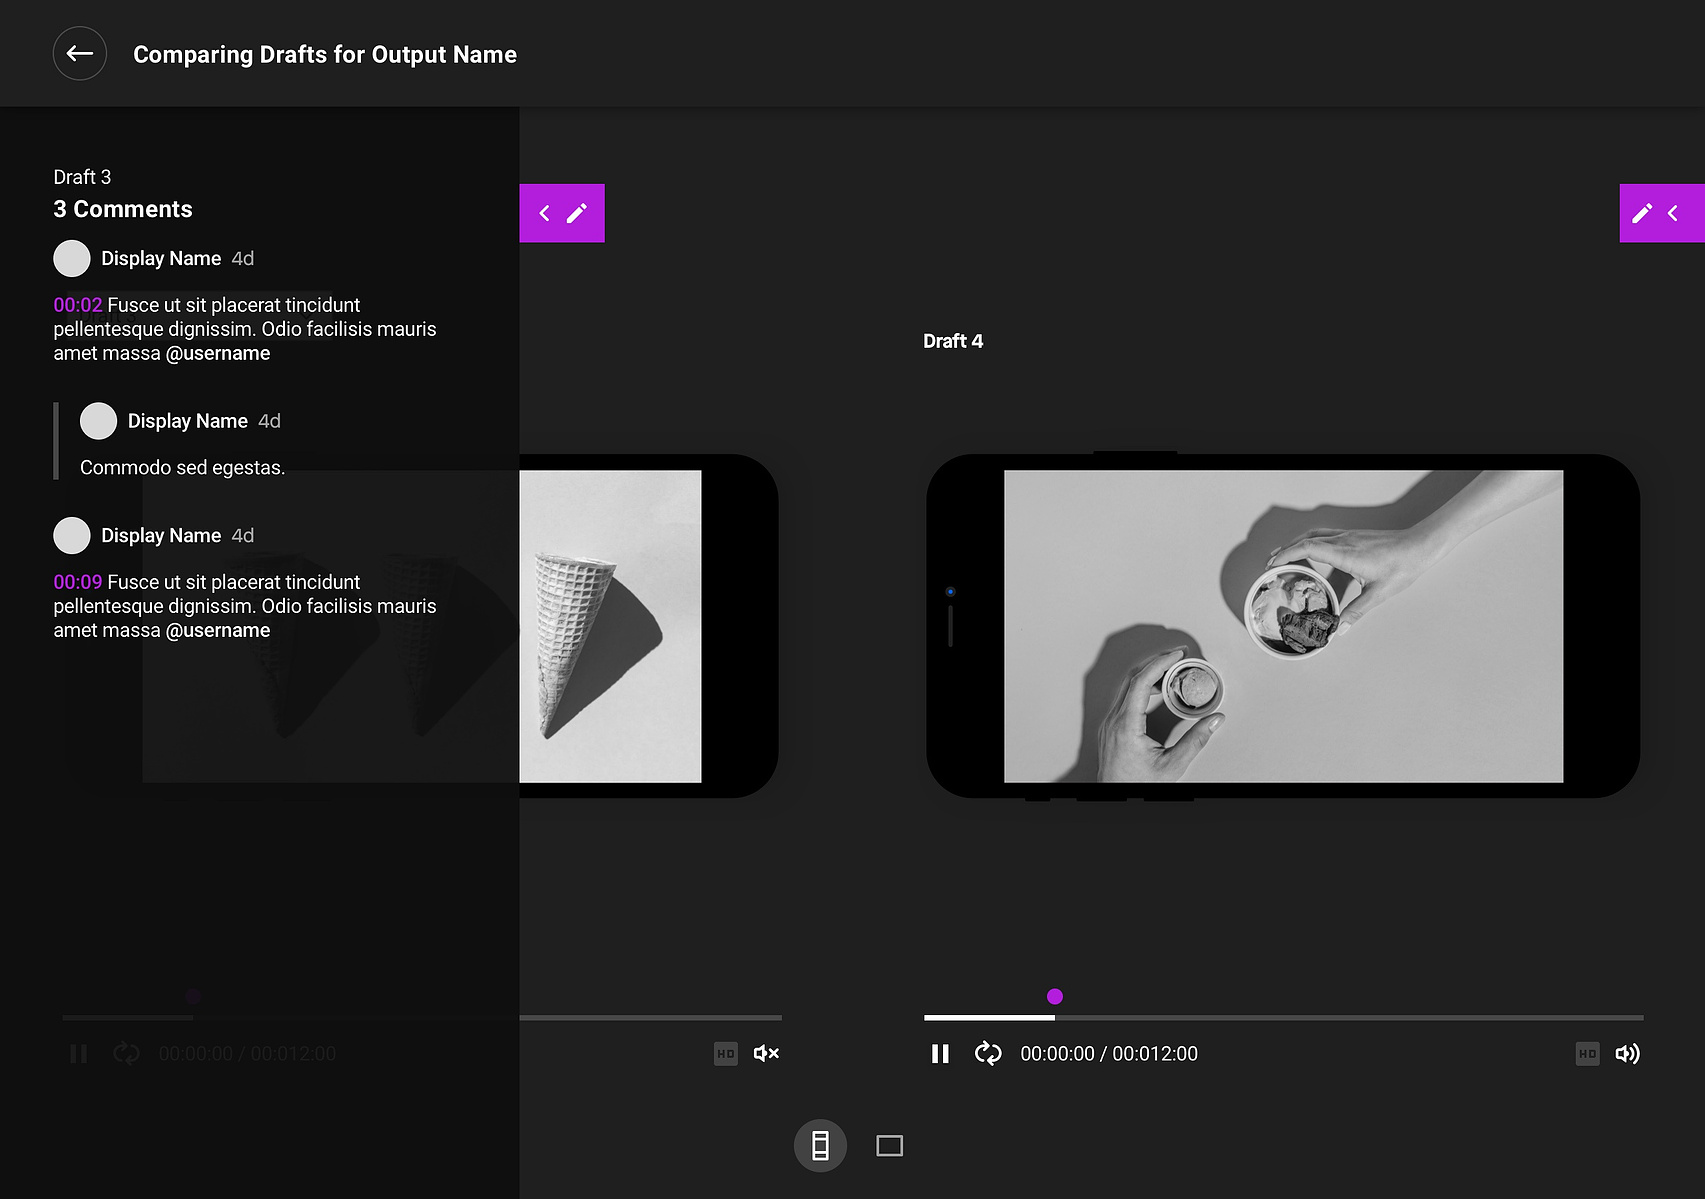Open Display Name on the 00:09 comment
This screenshot has width=1705, height=1199.
(161, 535)
